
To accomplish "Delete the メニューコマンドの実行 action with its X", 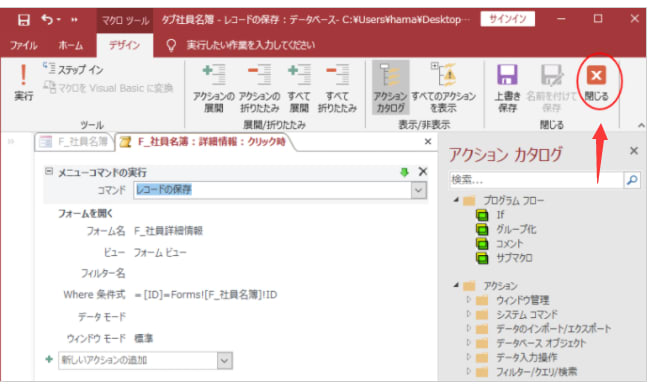I will click(423, 171).
